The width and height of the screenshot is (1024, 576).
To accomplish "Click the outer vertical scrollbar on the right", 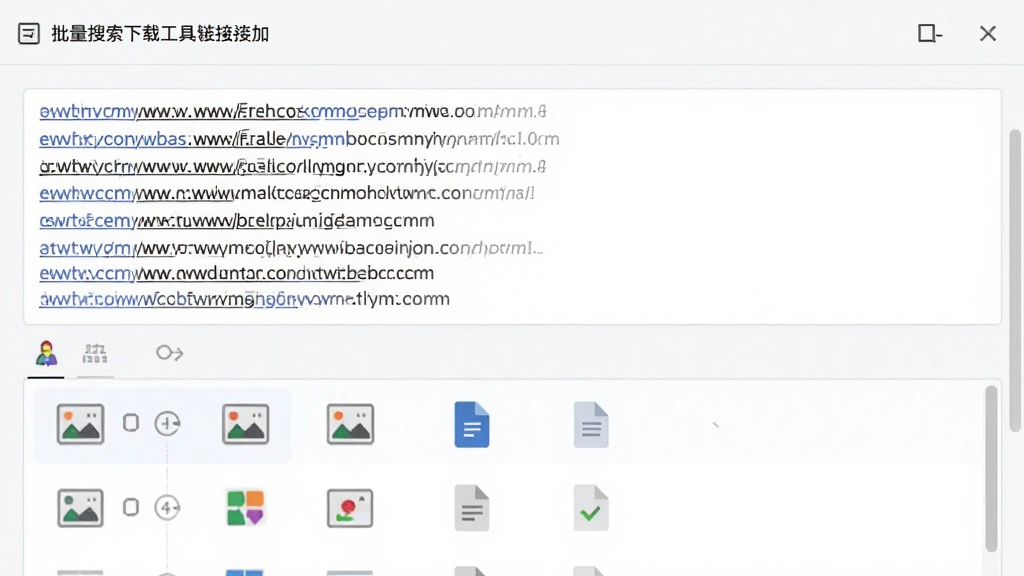I will click(1015, 281).
